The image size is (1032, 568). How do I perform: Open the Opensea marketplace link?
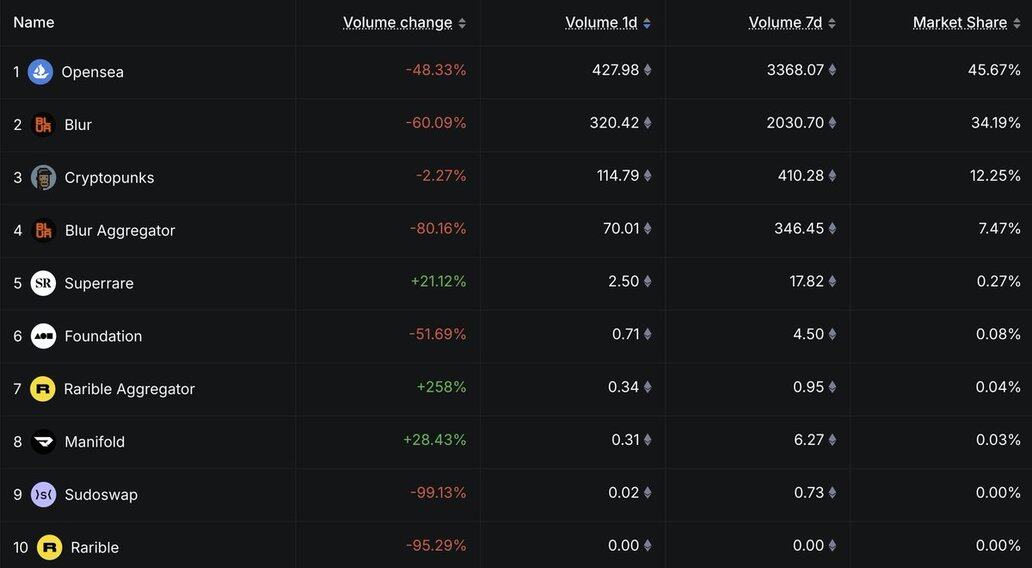click(92, 72)
